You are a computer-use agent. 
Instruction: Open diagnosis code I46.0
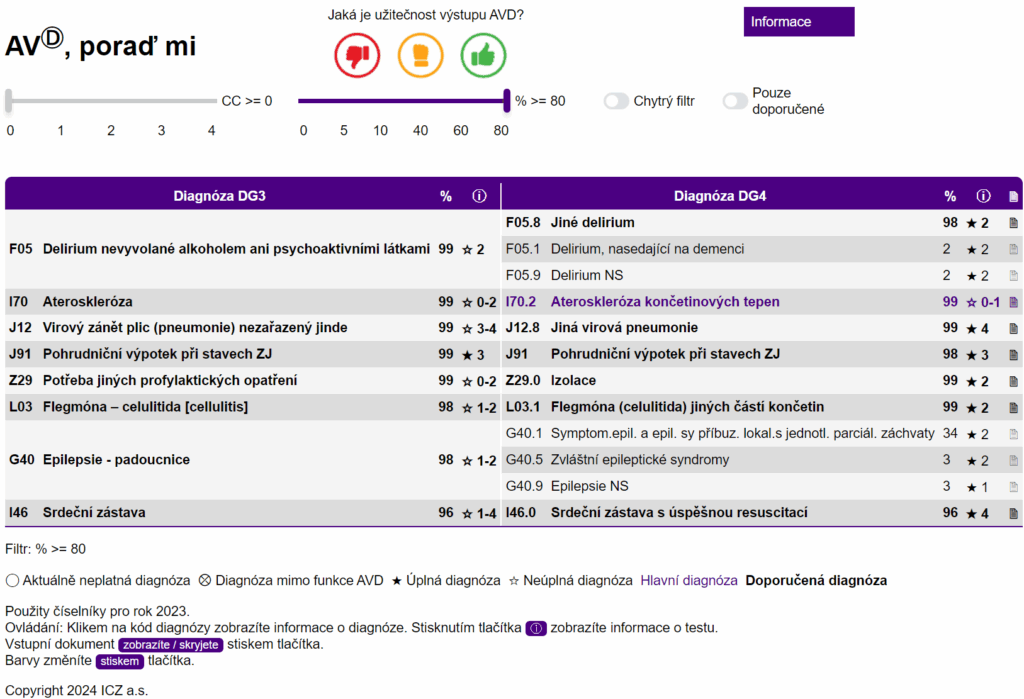[520, 513]
